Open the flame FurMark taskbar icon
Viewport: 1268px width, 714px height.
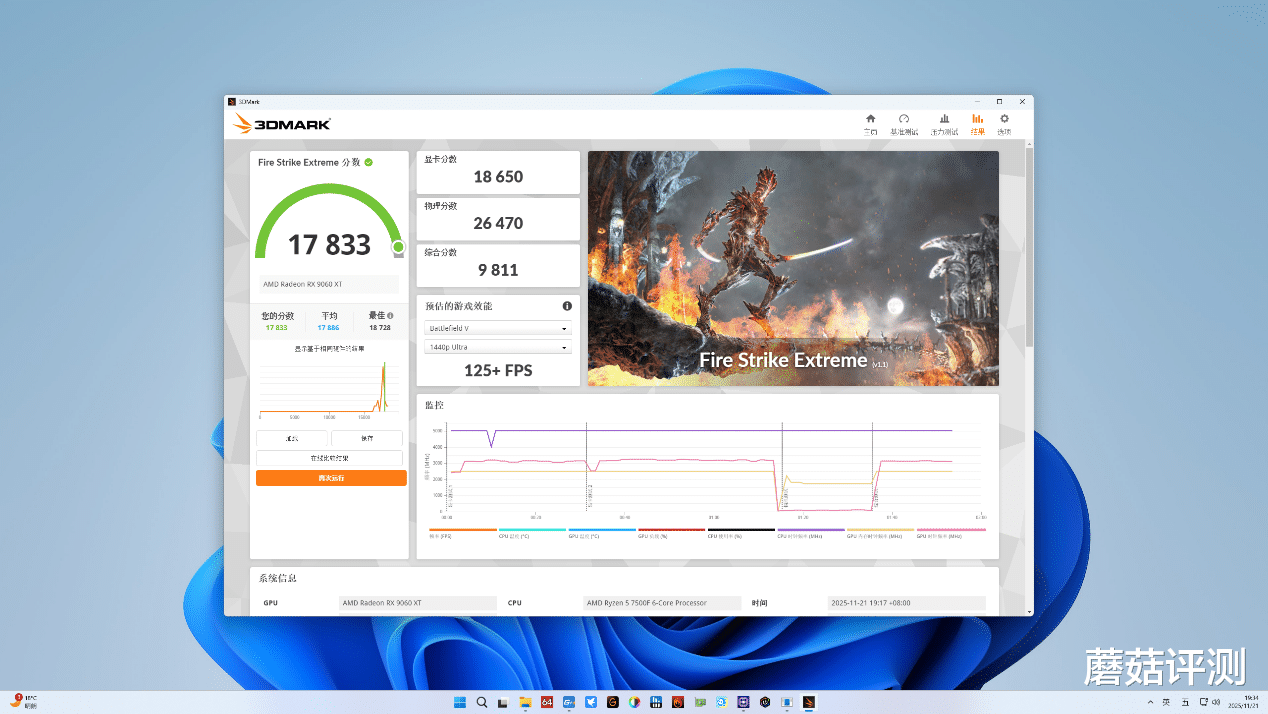tap(678, 702)
